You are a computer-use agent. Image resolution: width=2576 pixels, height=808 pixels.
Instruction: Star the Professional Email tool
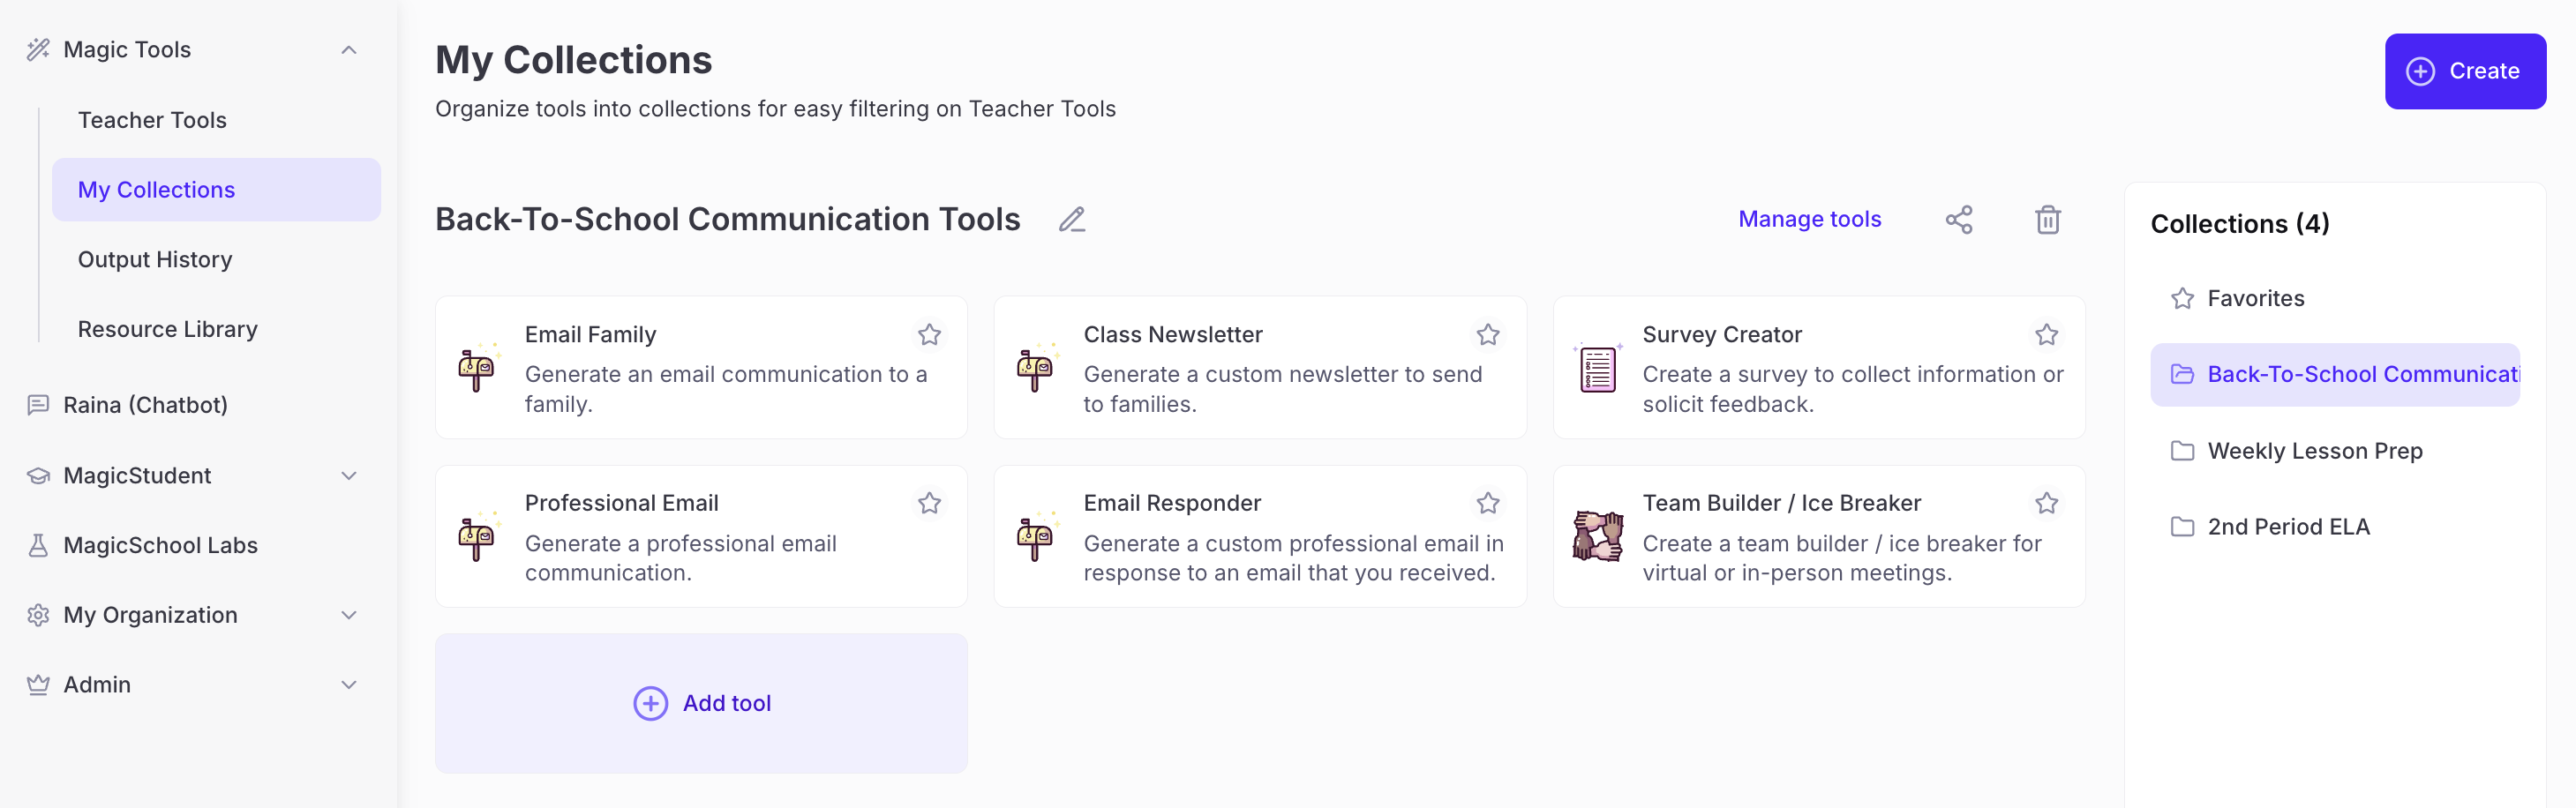pyautogui.click(x=929, y=503)
